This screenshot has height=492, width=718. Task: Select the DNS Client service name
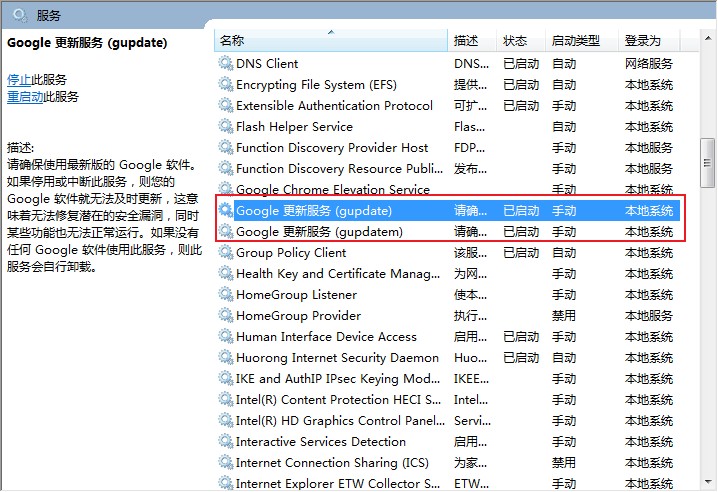pyautogui.click(x=267, y=64)
